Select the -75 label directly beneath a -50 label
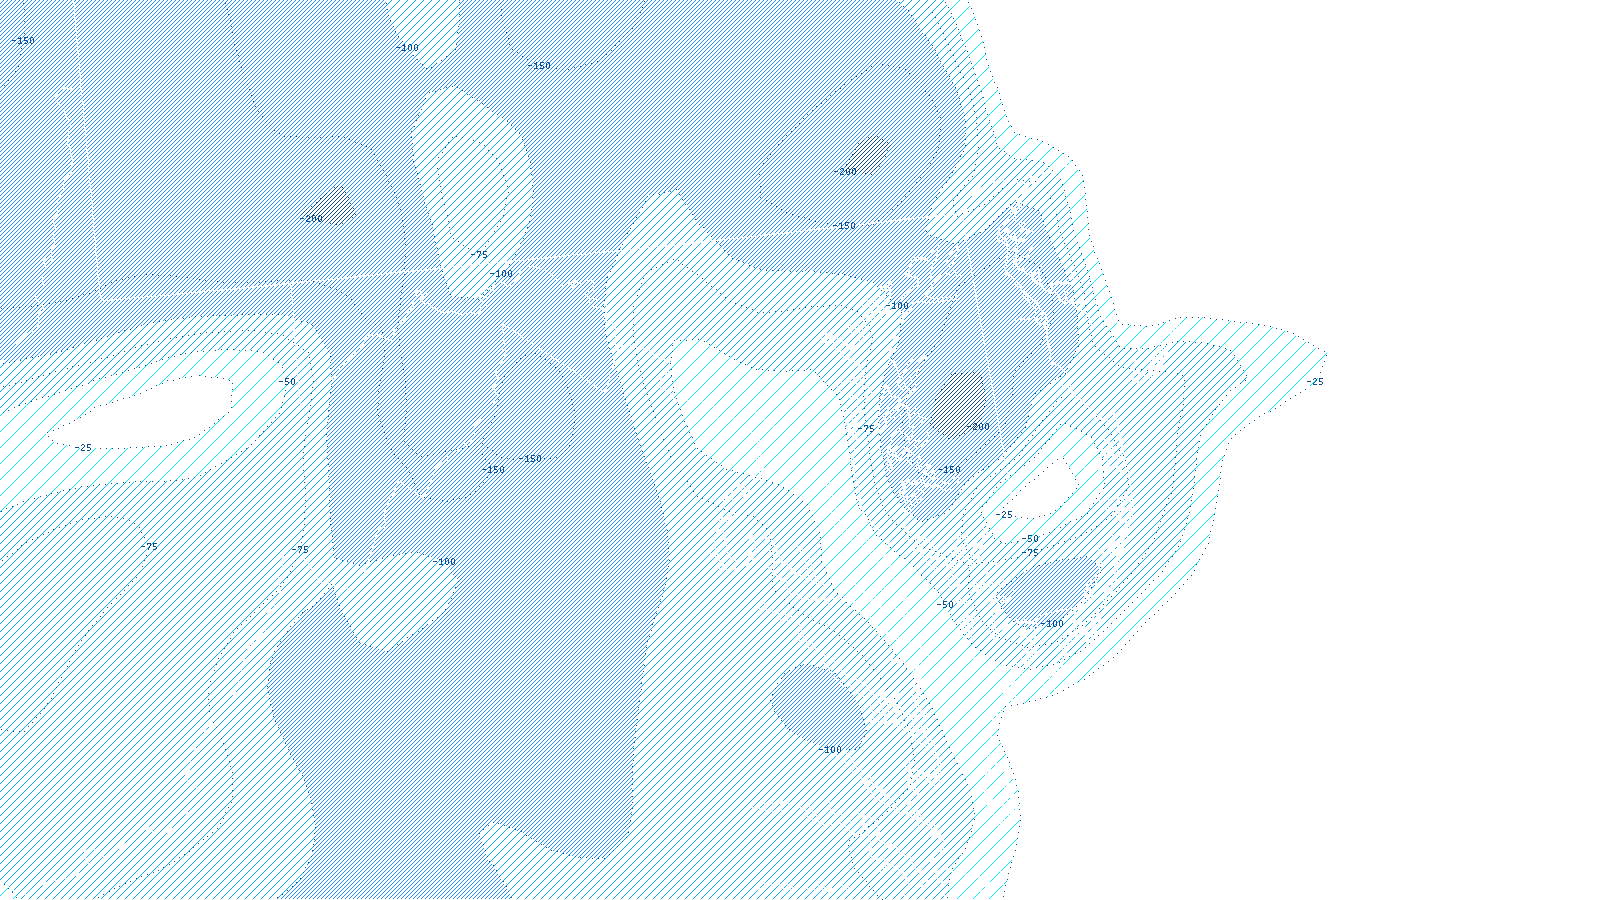Image resolution: width=1600 pixels, height=900 pixels. tap(1030, 553)
